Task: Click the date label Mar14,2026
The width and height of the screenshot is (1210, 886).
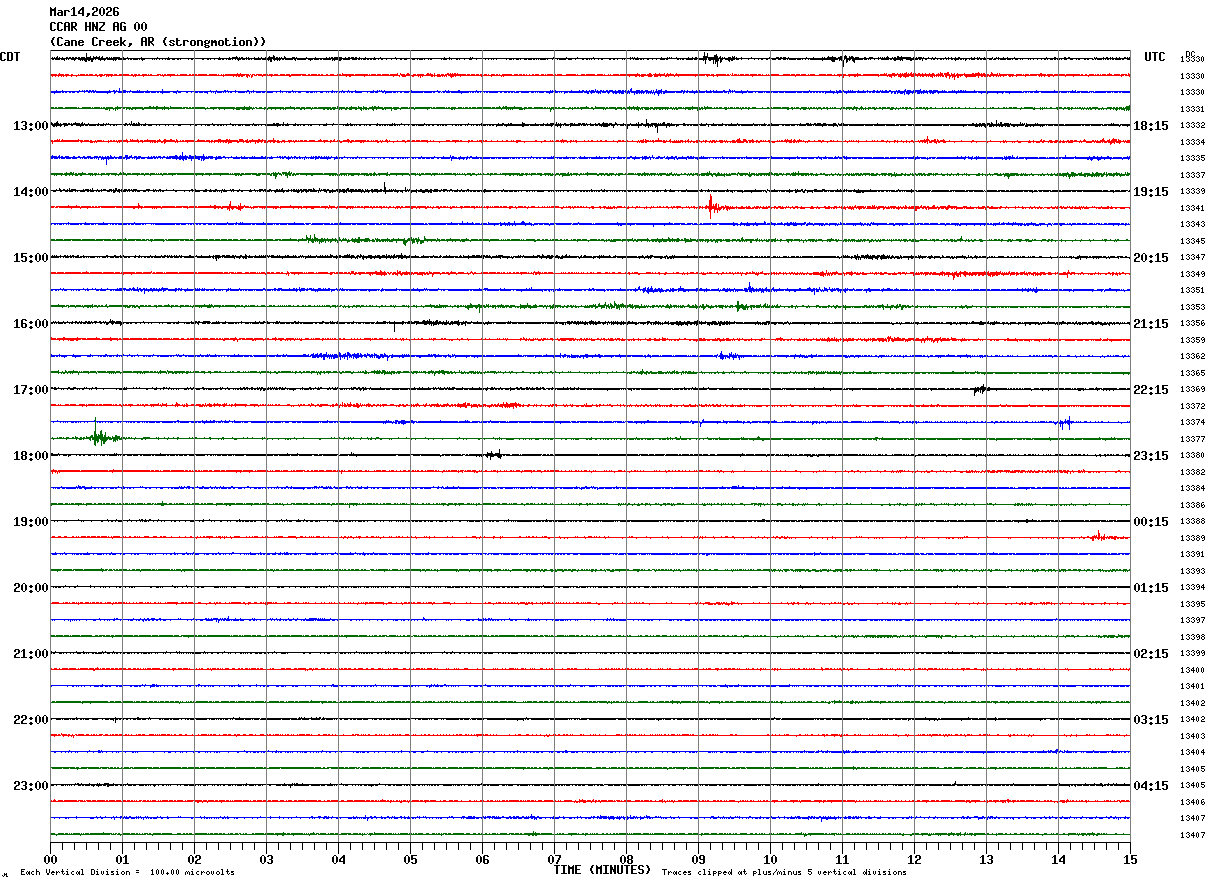Action: [84, 12]
